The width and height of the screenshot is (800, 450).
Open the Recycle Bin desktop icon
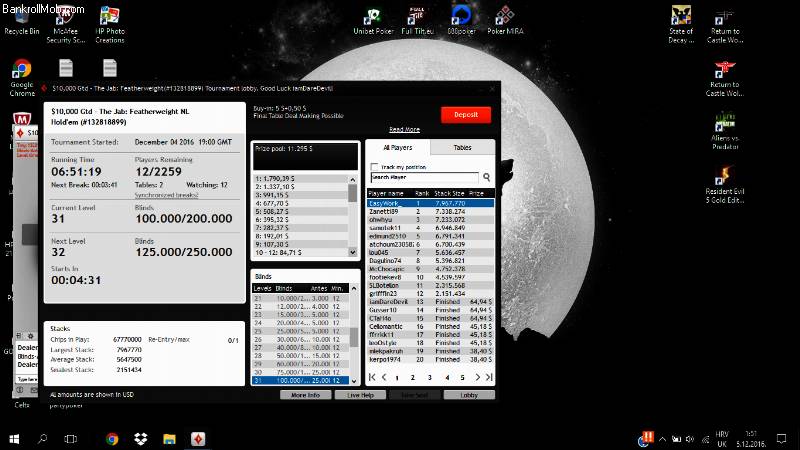click(x=21, y=21)
